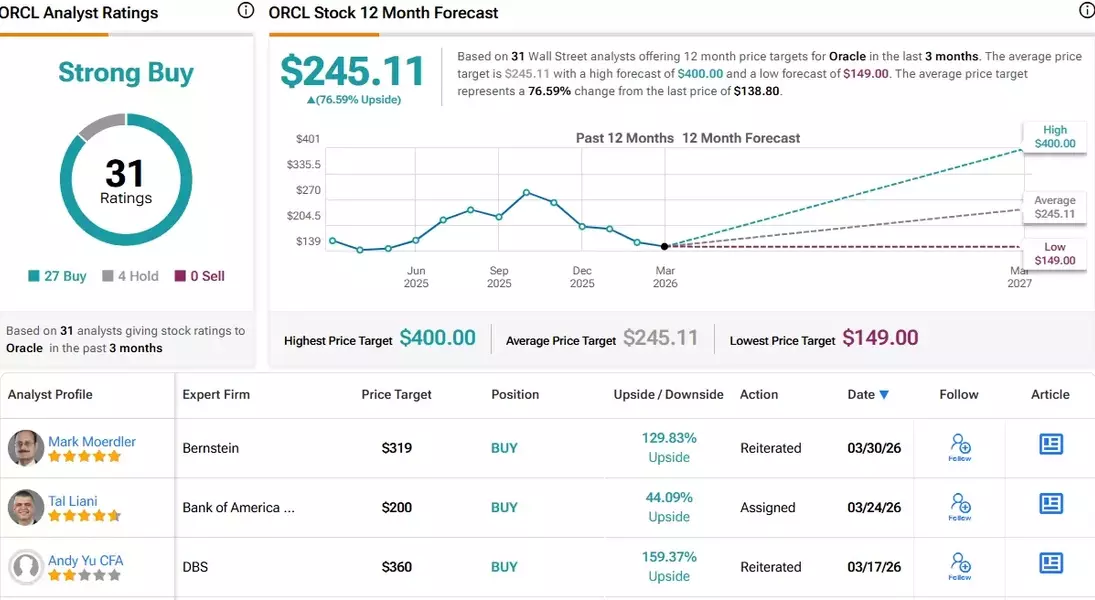Sort table by the Date column arrow
This screenshot has height=600, width=1095.
coord(884,395)
